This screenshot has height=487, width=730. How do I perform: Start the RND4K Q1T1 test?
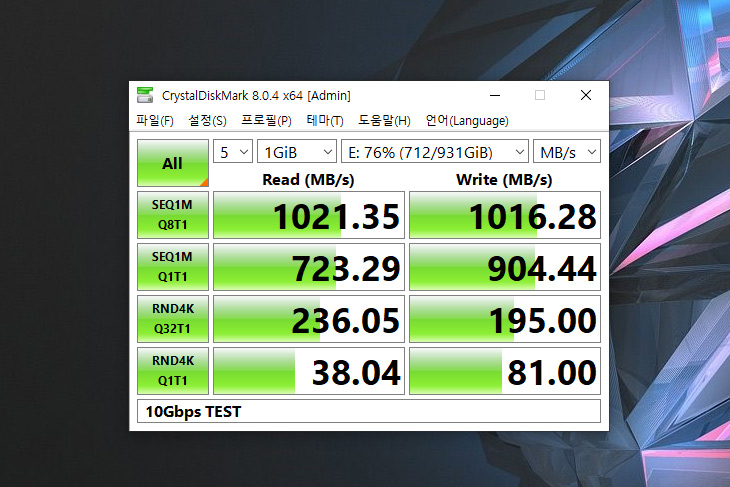tap(173, 371)
